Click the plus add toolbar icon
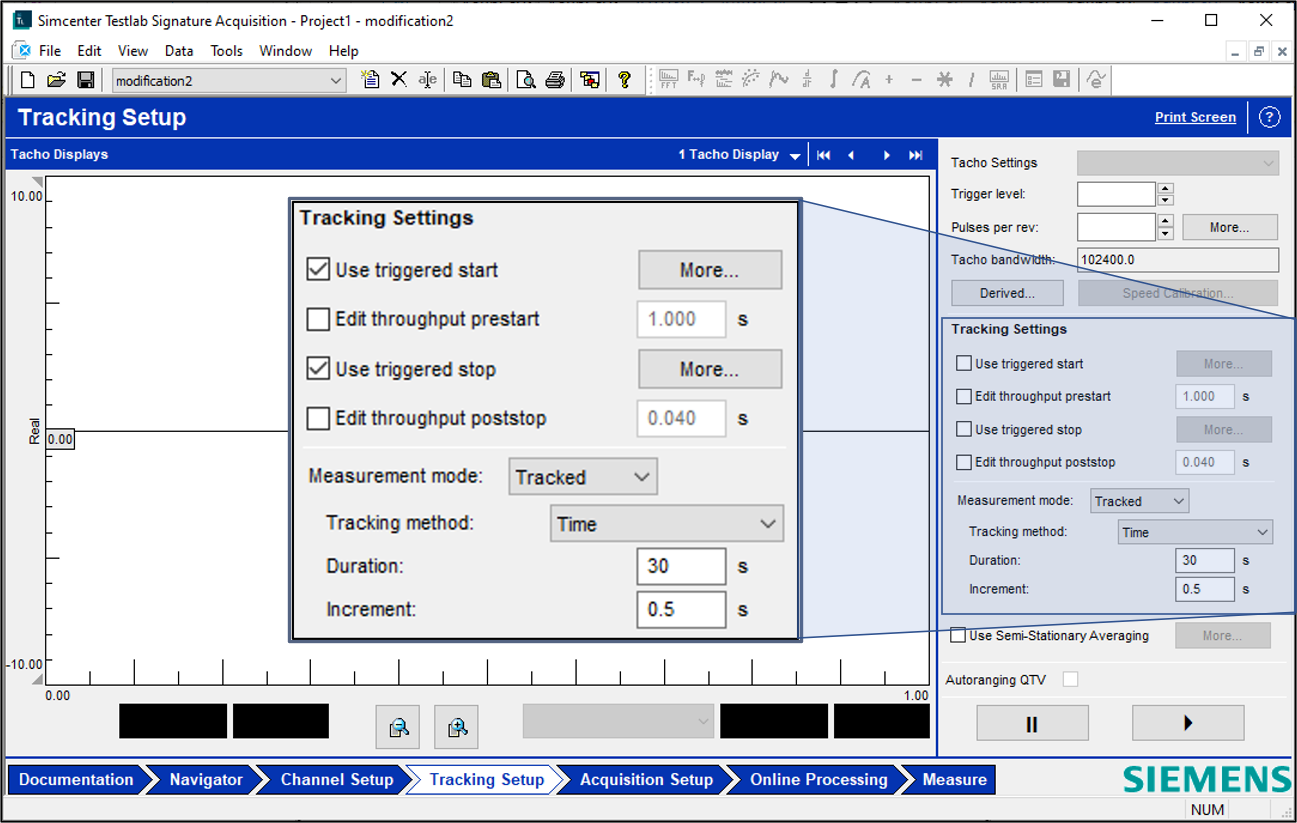1297x823 pixels. (x=889, y=80)
